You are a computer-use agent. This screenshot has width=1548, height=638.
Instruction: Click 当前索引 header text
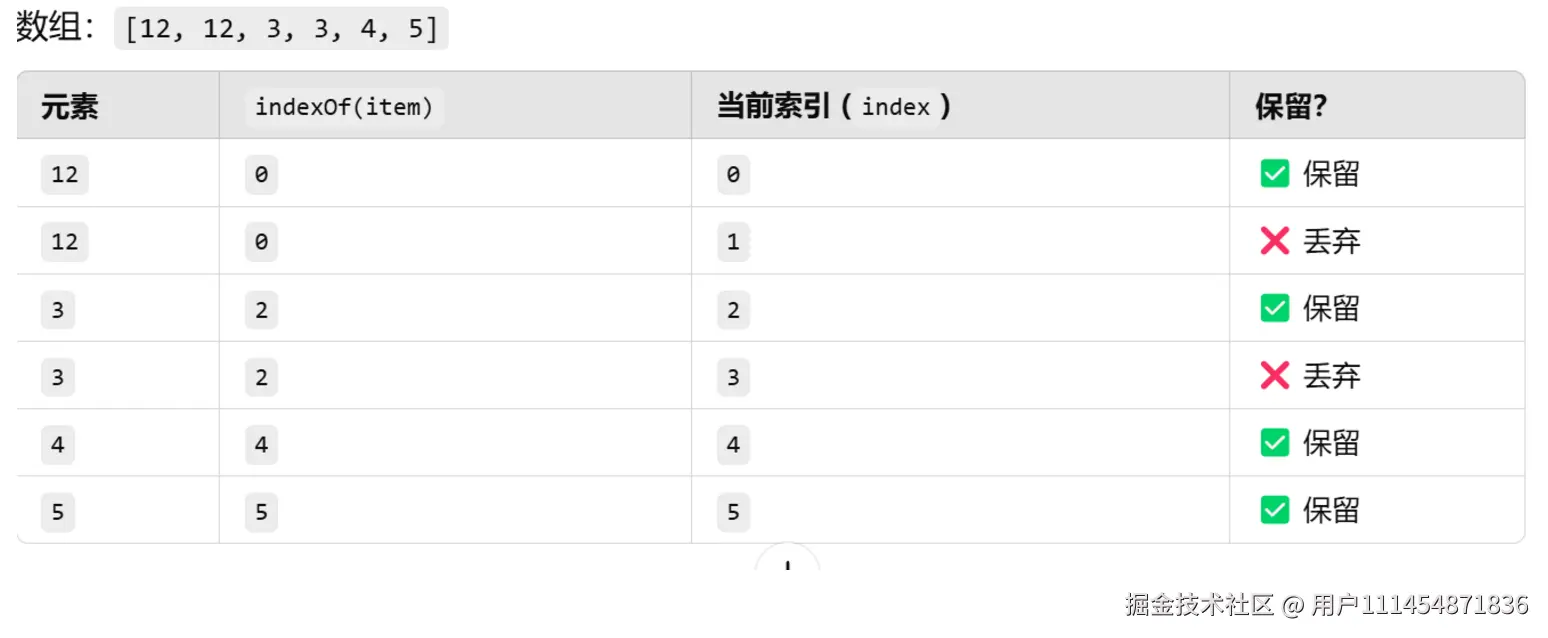click(775, 106)
